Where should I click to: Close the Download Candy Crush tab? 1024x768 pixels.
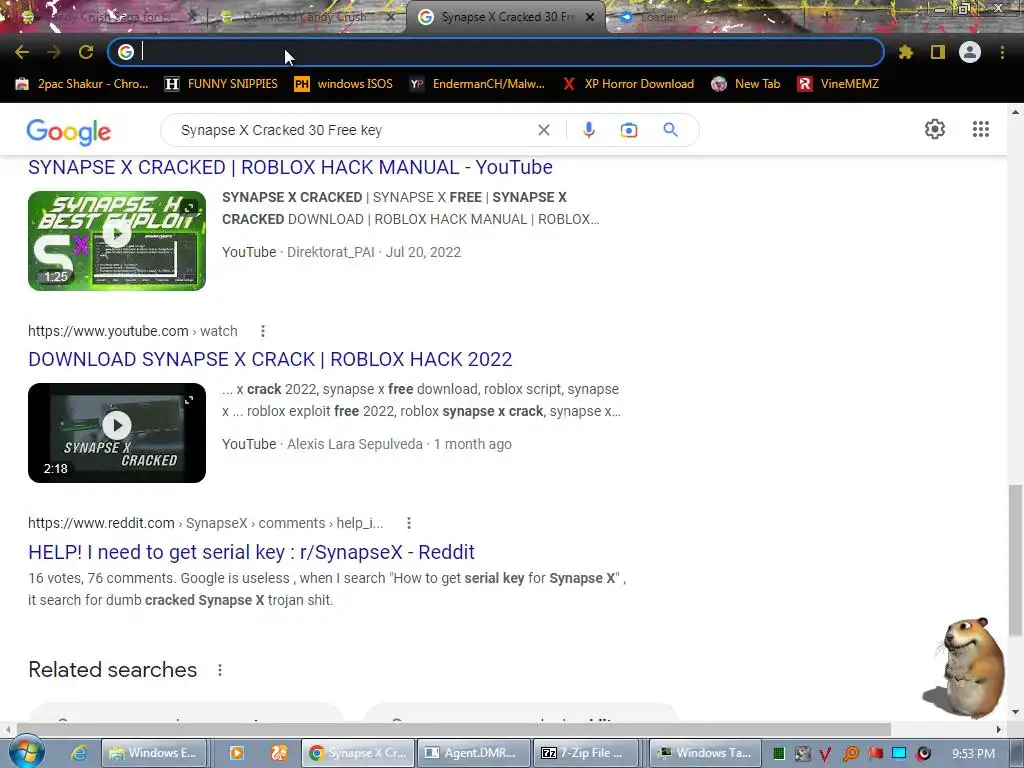(x=391, y=17)
